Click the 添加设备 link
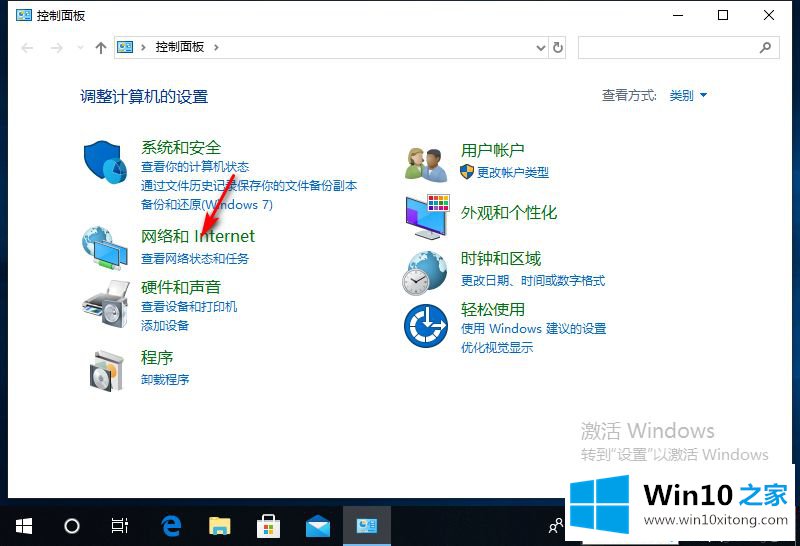800x546 pixels. [x=165, y=325]
